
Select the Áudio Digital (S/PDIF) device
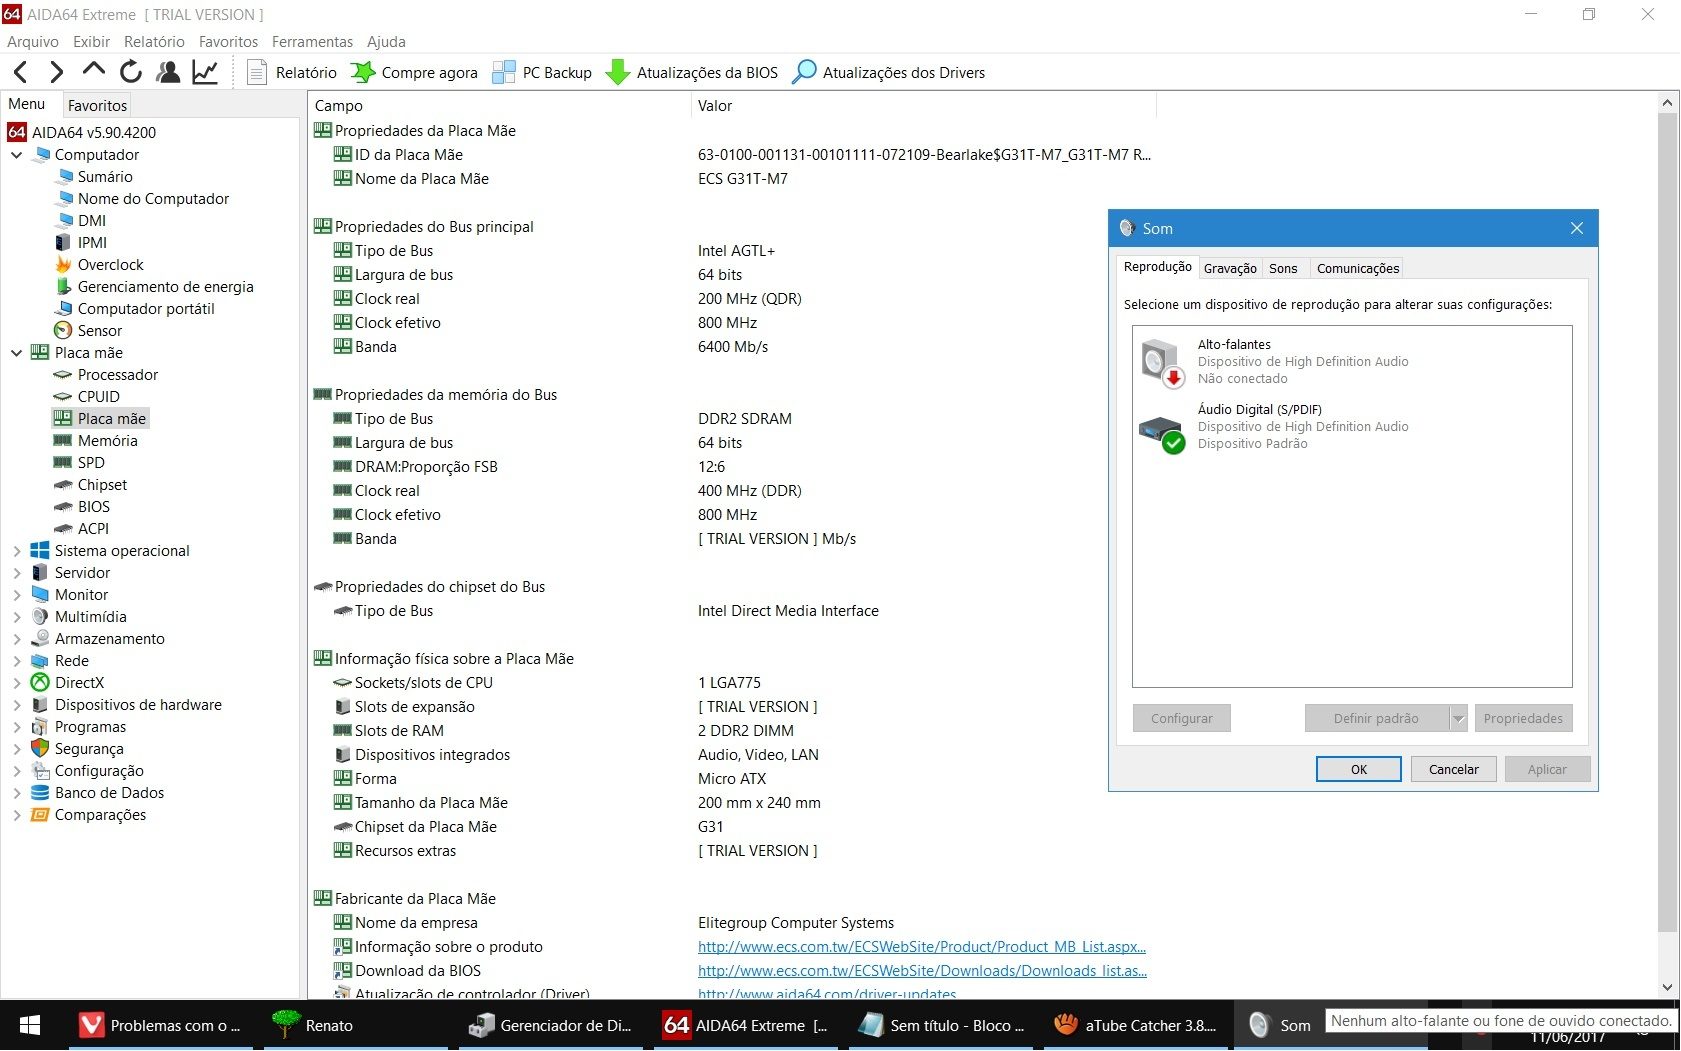1351,426
